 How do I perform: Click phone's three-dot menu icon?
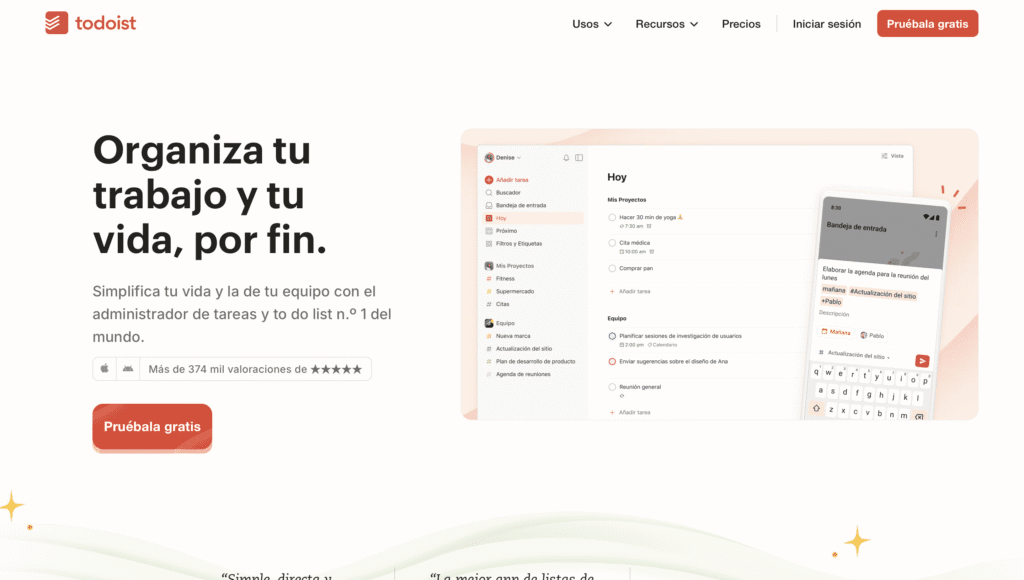pyautogui.click(x=936, y=234)
